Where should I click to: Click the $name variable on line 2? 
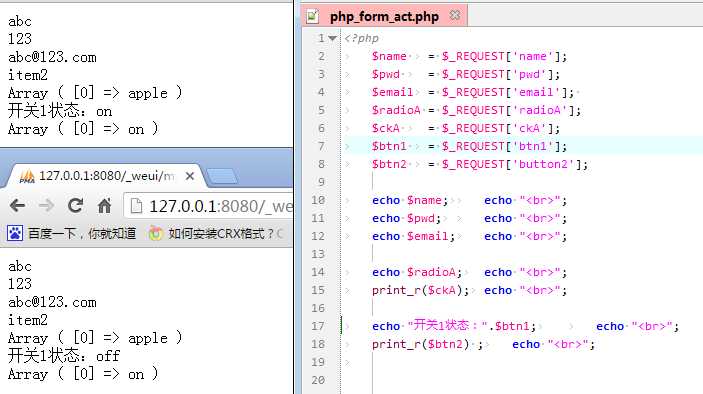(389, 56)
